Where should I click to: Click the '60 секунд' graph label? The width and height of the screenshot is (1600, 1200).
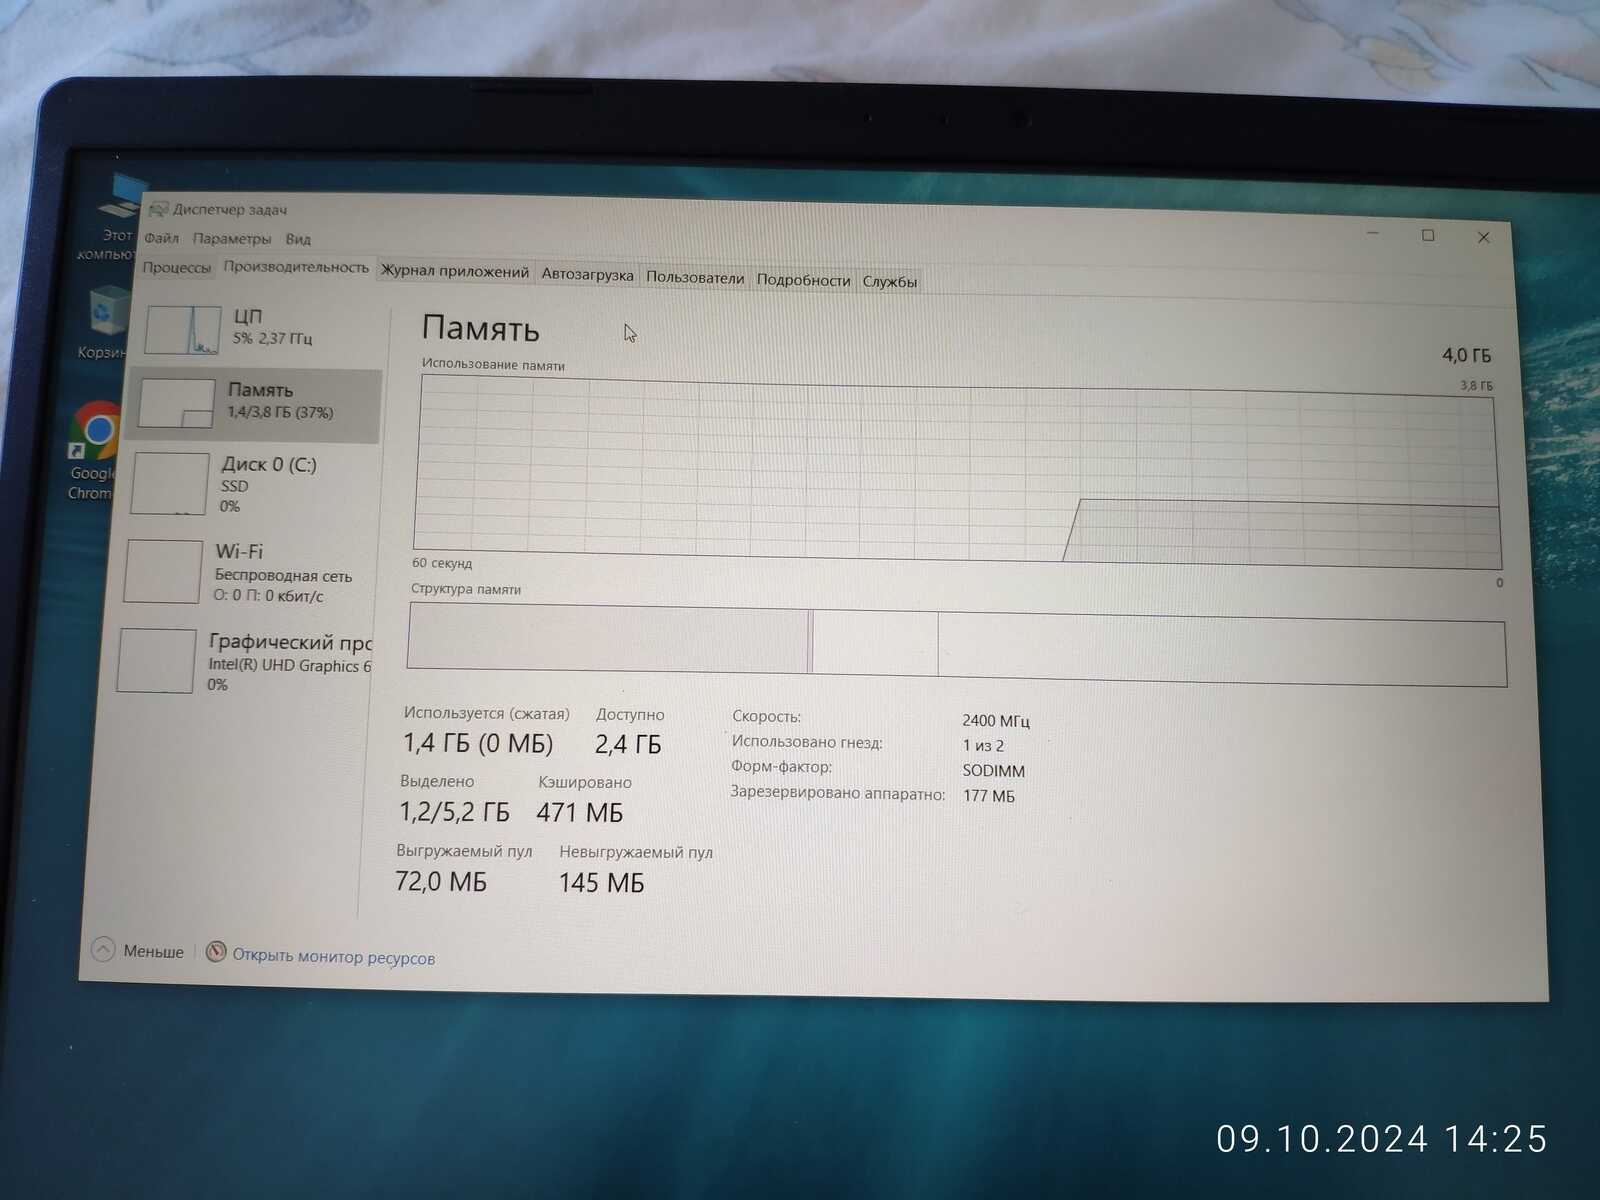(x=442, y=563)
